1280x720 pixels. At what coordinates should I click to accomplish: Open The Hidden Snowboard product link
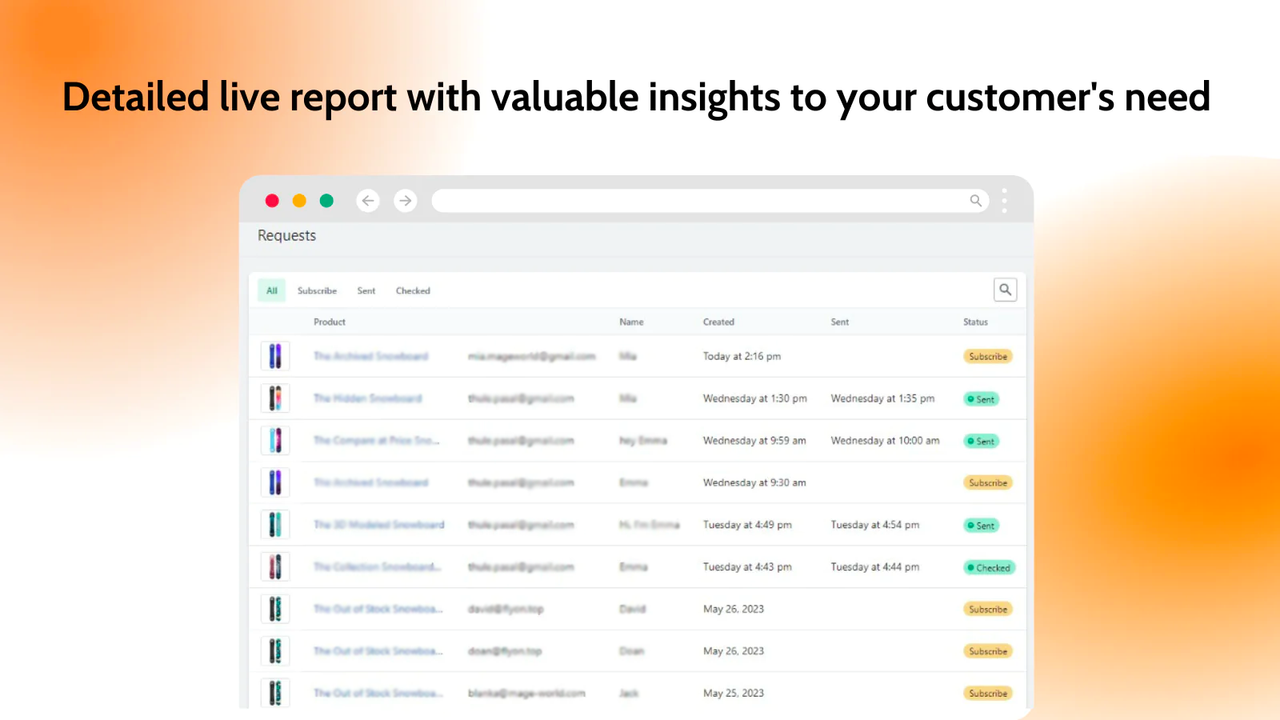[x=369, y=398]
